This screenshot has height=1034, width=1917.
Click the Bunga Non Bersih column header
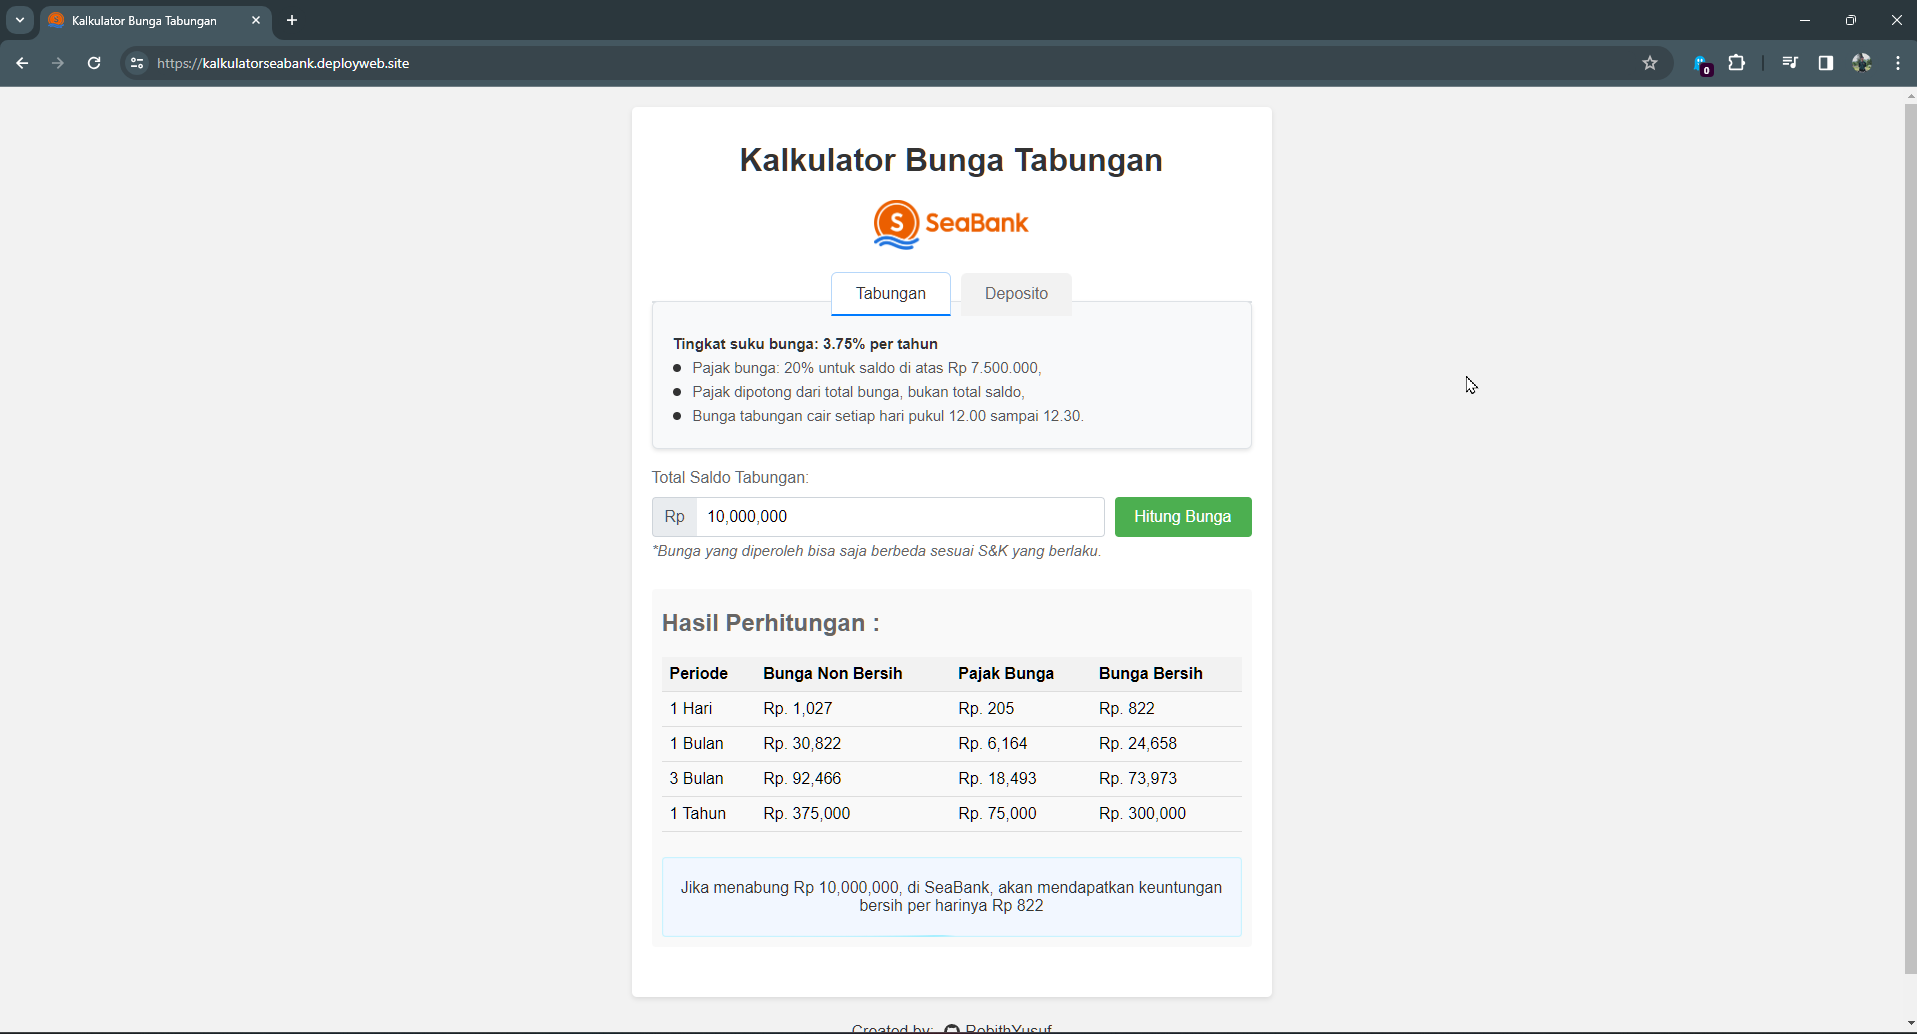pos(833,674)
